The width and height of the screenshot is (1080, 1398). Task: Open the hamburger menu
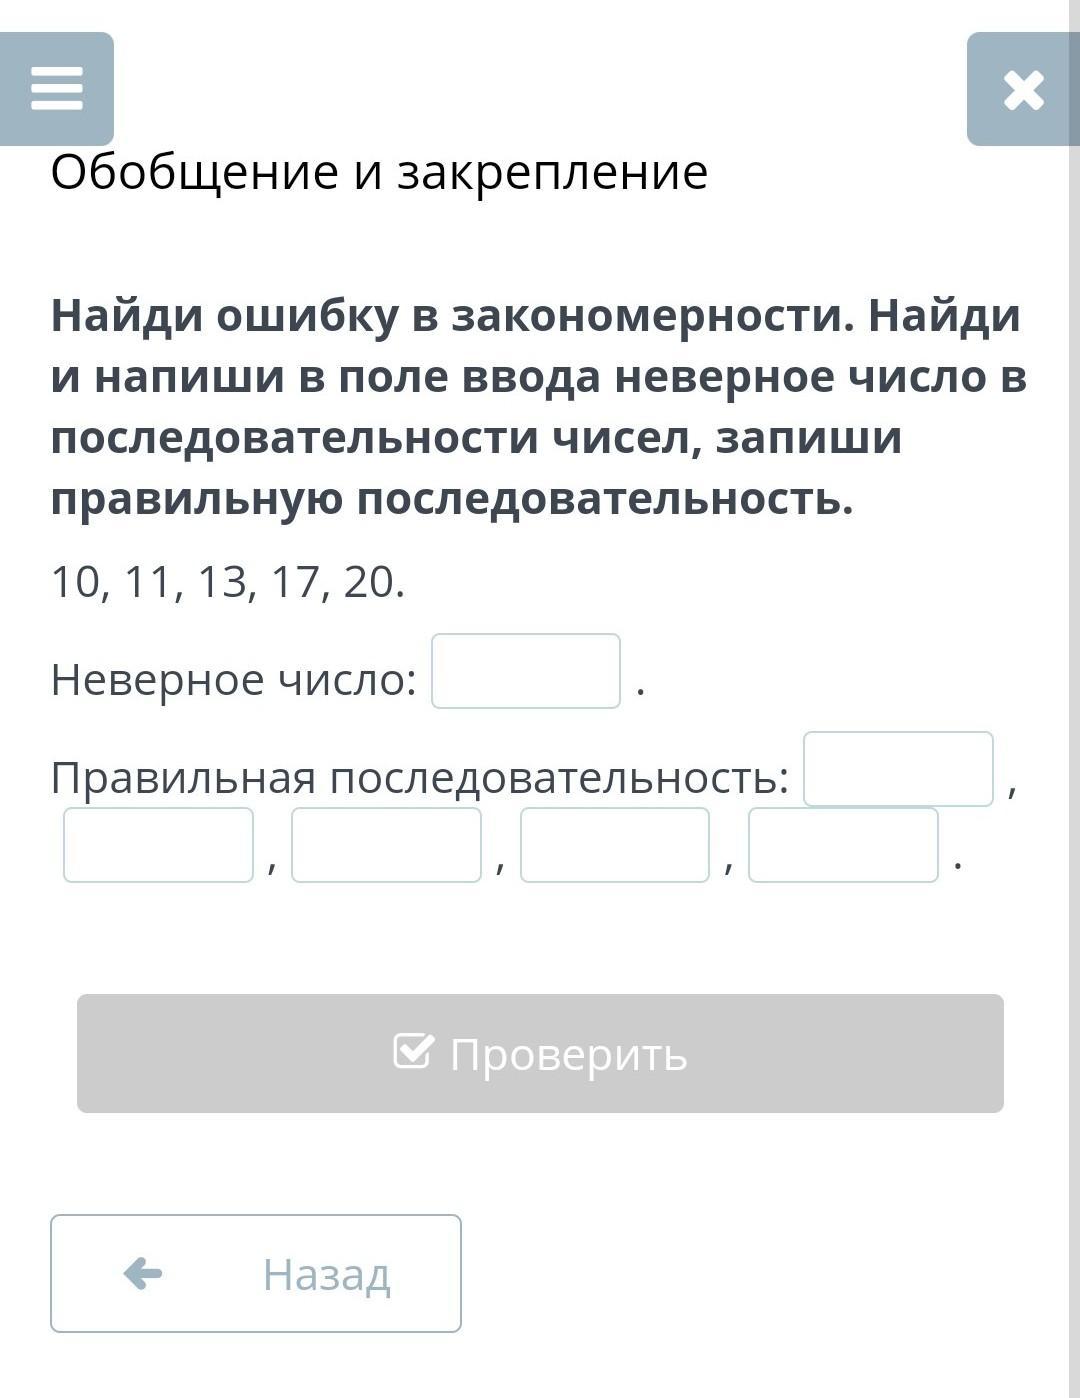(57, 88)
